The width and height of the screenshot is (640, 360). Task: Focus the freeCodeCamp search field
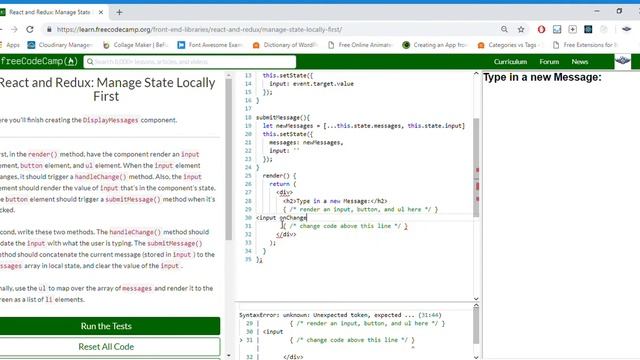click(190, 62)
